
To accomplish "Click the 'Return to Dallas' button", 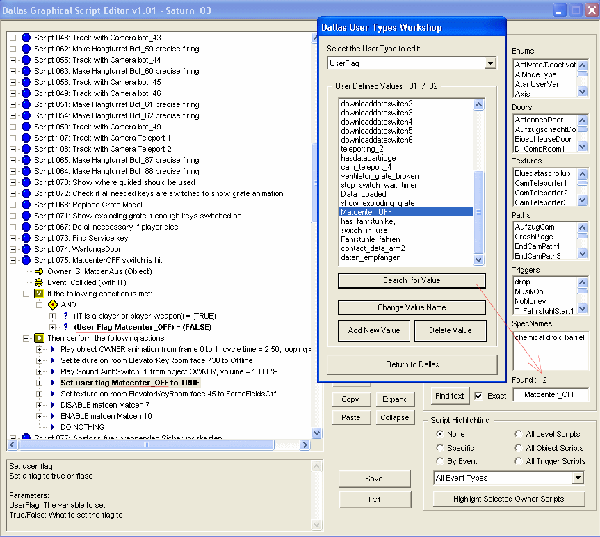I will click(x=411, y=363).
